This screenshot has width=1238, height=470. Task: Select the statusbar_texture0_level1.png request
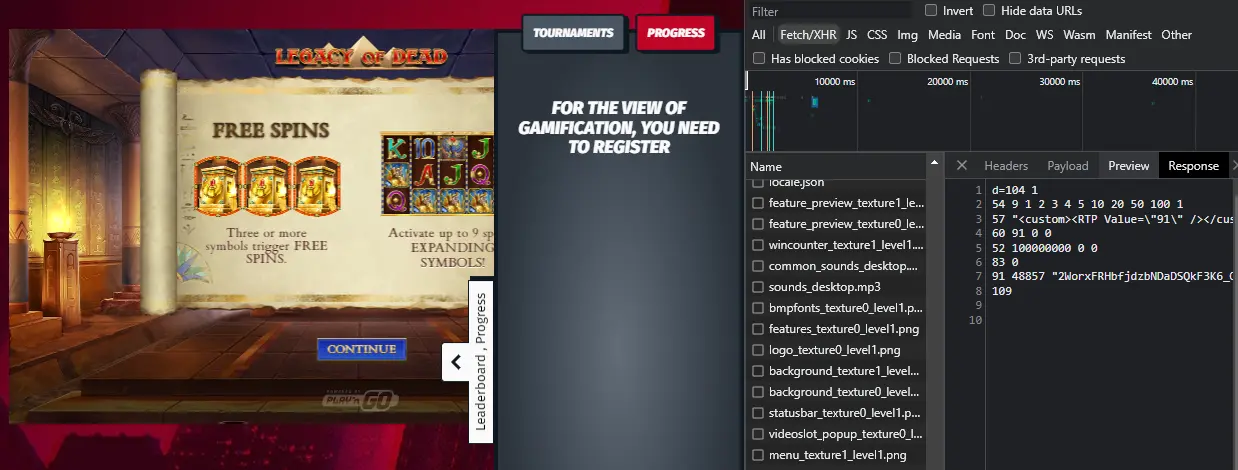point(836,413)
